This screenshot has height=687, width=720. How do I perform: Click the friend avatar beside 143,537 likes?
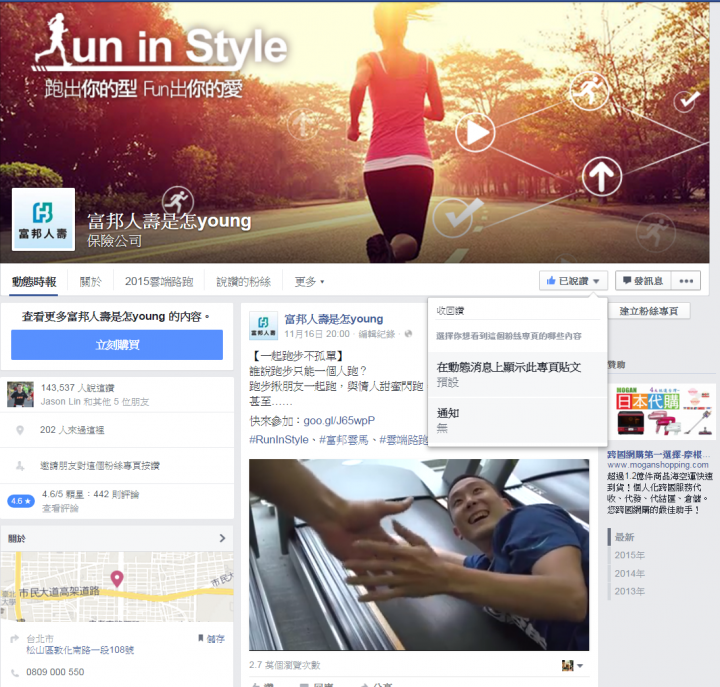coord(20,394)
